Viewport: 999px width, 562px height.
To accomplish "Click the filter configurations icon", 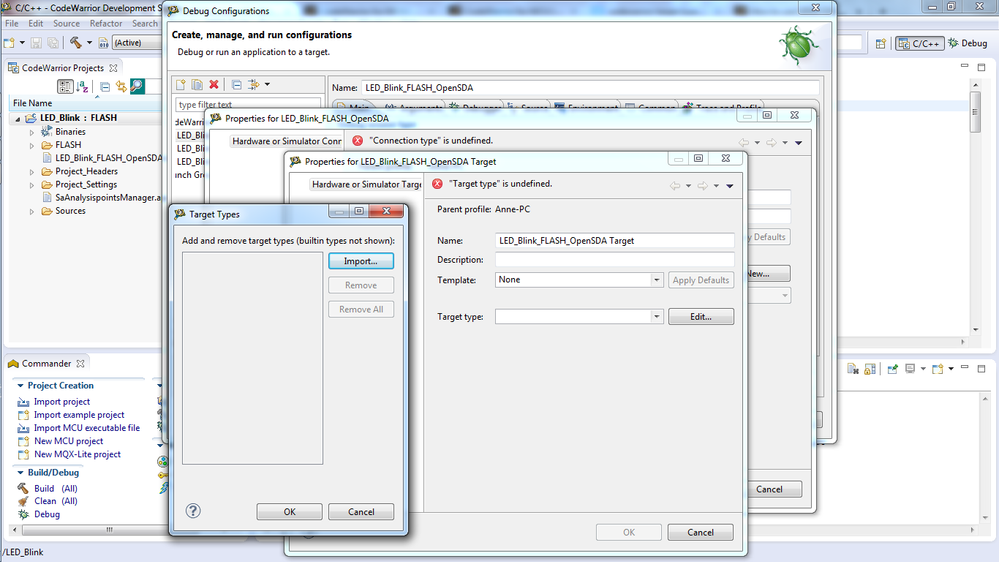I will [x=254, y=84].
